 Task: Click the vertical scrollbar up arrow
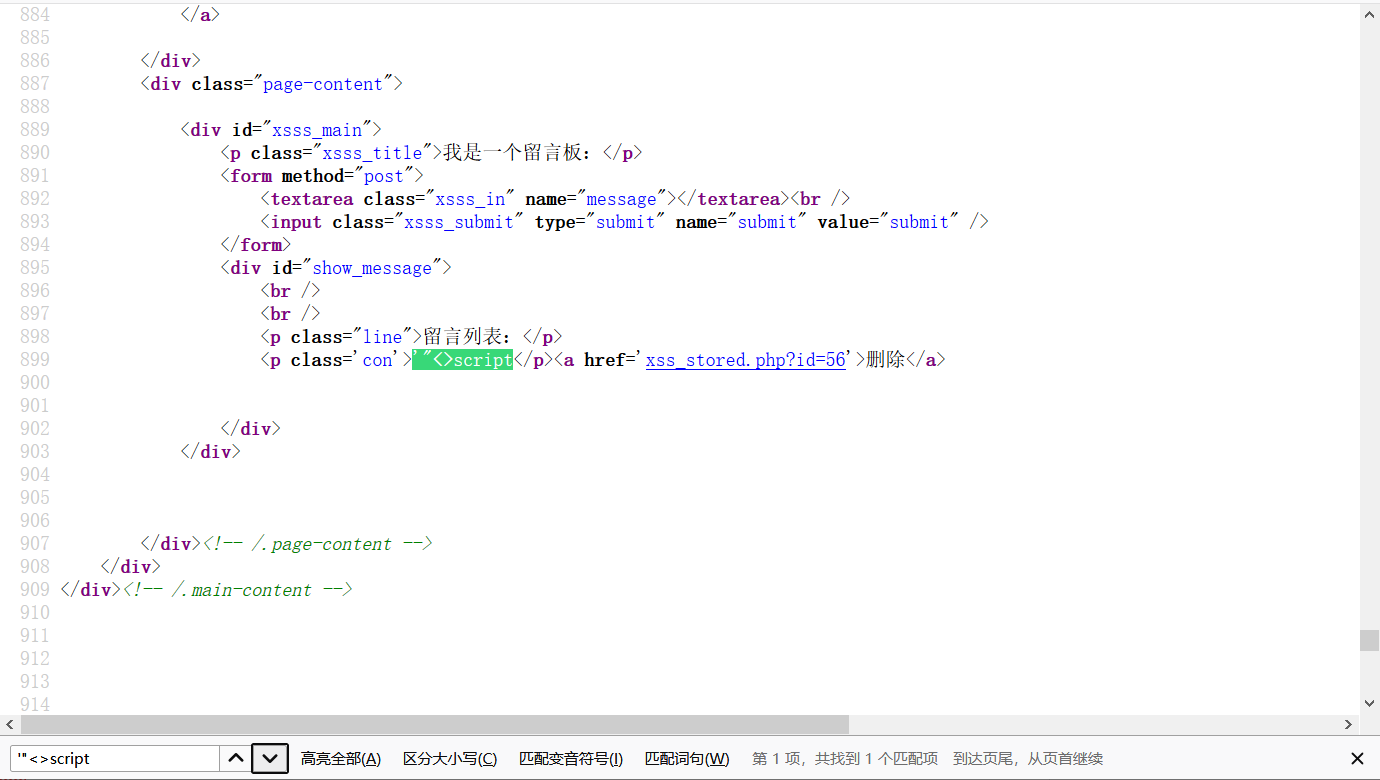[1369, 14]
